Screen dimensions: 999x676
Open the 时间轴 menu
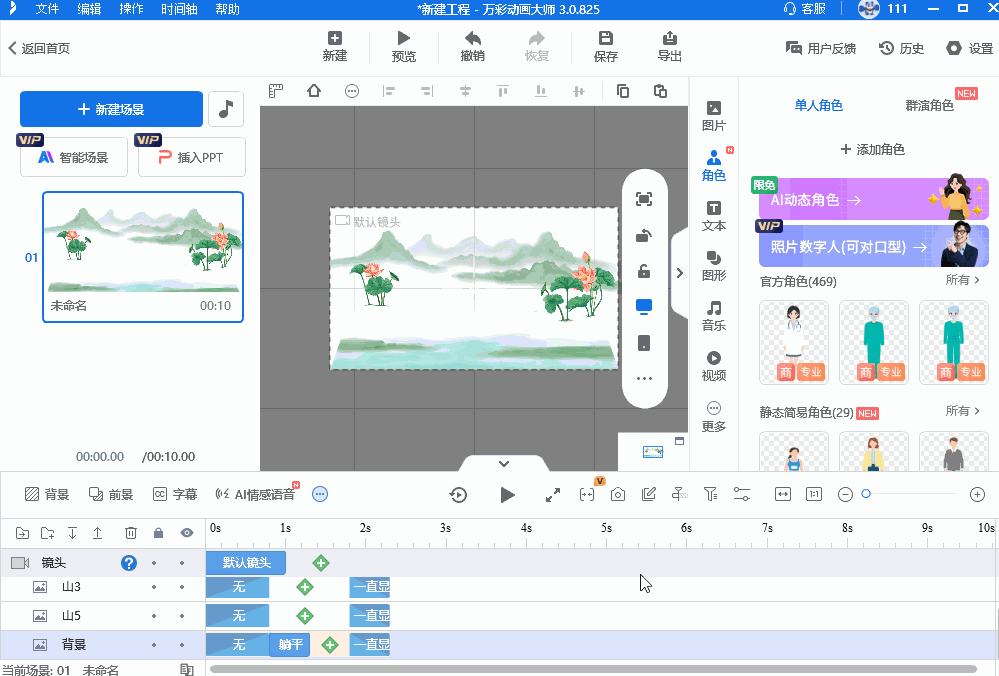[x=178, y=9]
